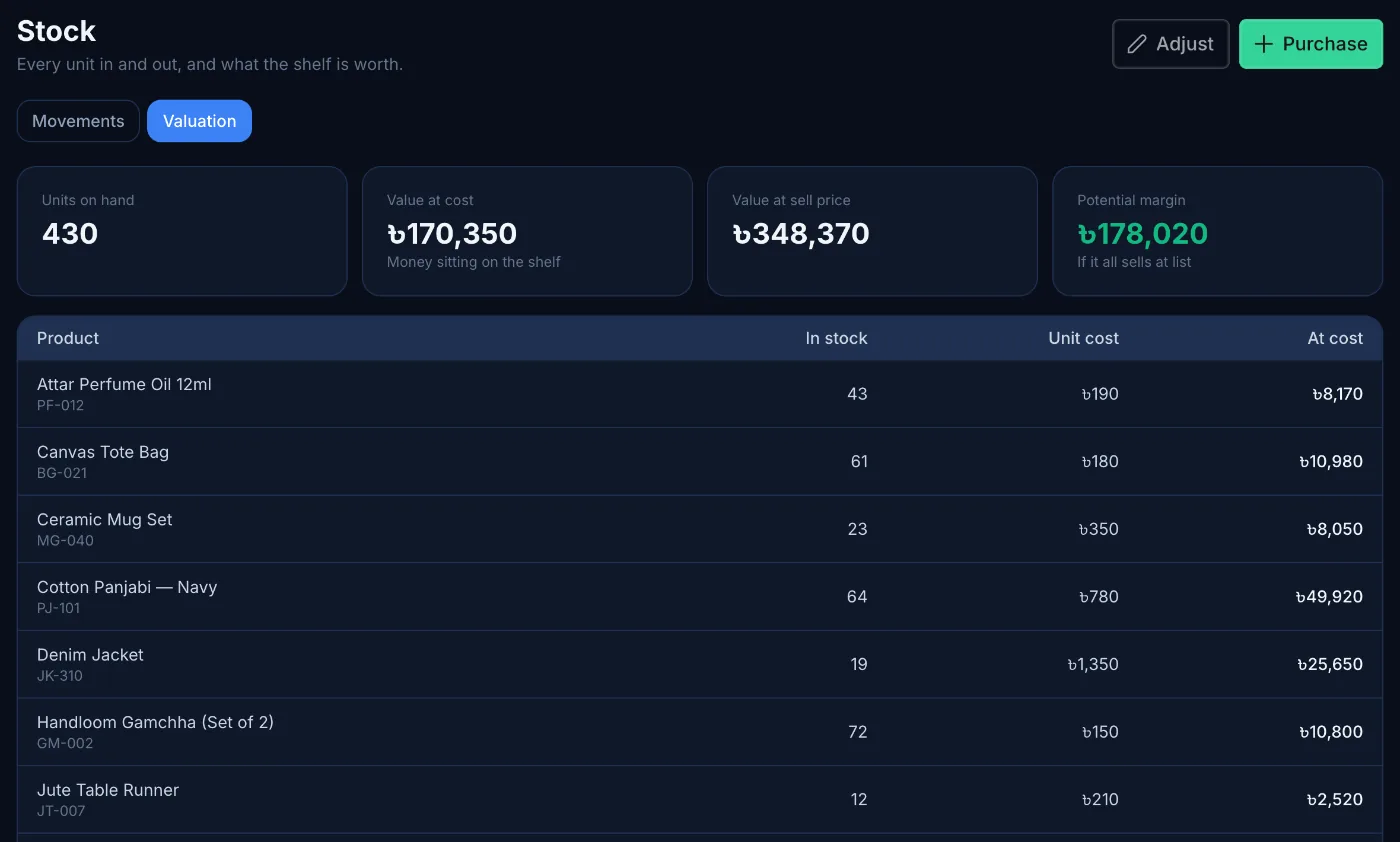
Task: Click the At cost column header
Action: click(1335, 338)
